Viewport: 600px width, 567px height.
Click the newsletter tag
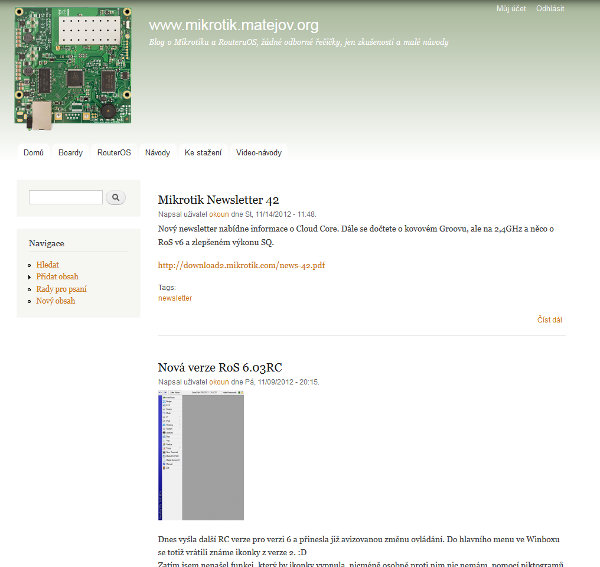click(x=175, y=298)
